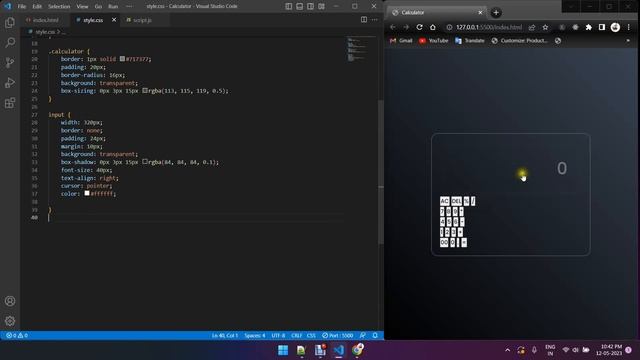Open notifications bell in status bar
640x360 pixels.
375,336
